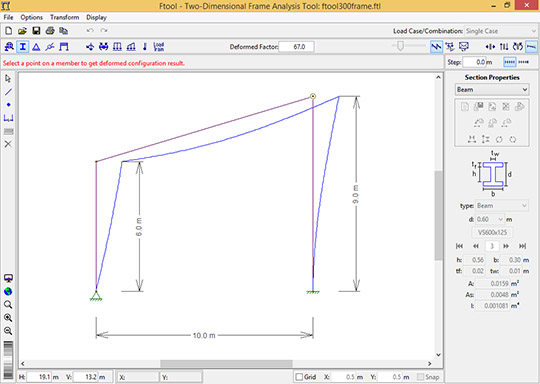
Task: Jump to the first section in the list
Action: click(x=459, y=246)
